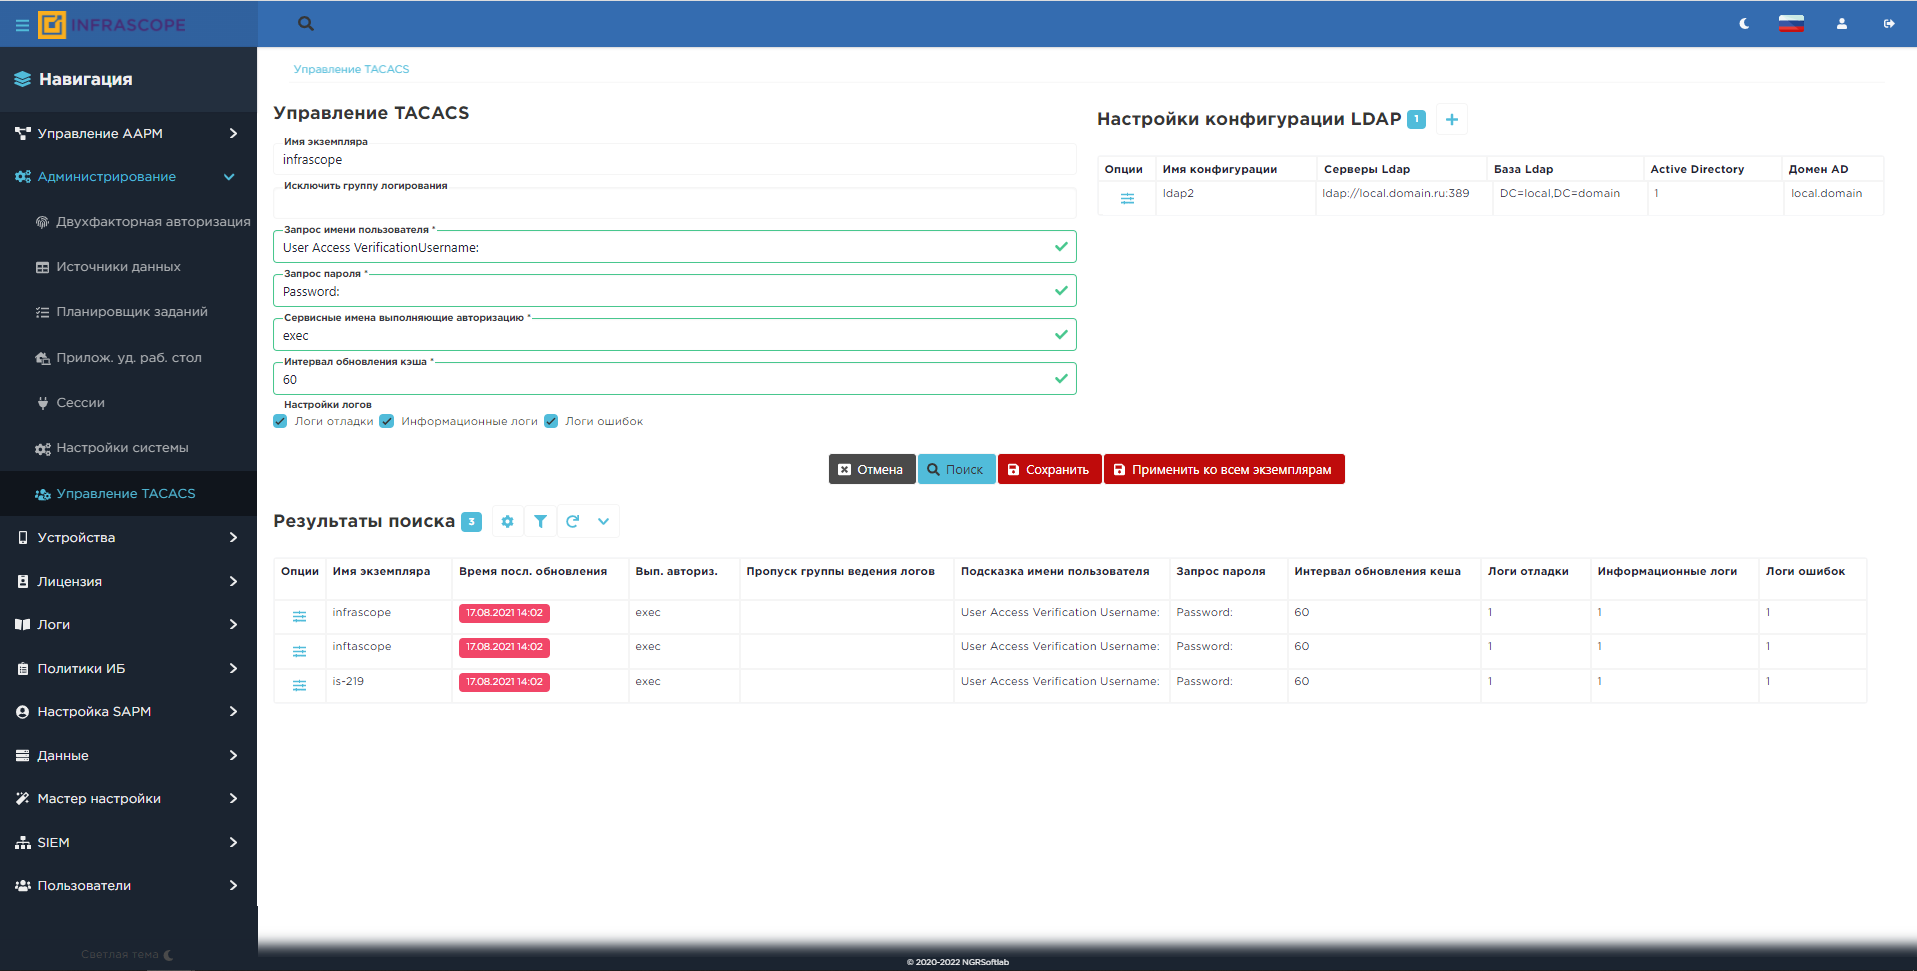The image size is (1917, 971).
Task: Open Настройки системы page
Action: coord(128,448)
